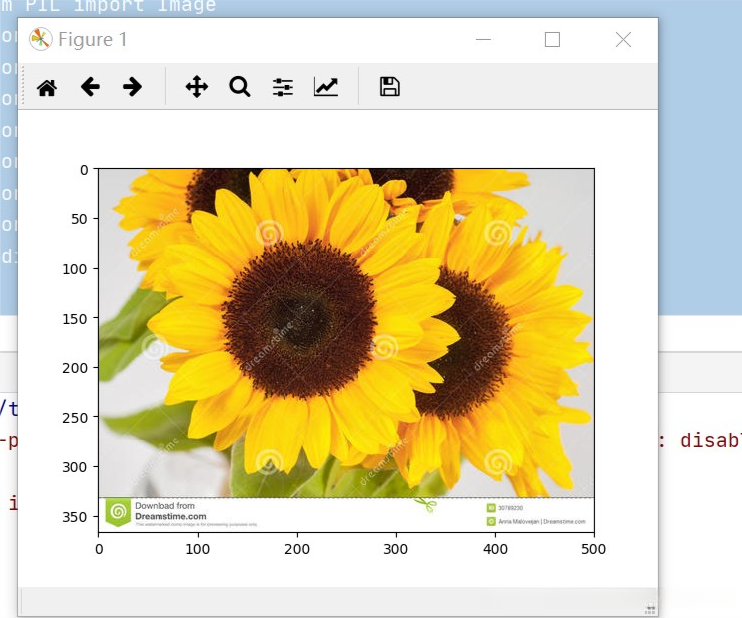Go forward to next view
Viewport: 742px width, 618px height.
132,87
